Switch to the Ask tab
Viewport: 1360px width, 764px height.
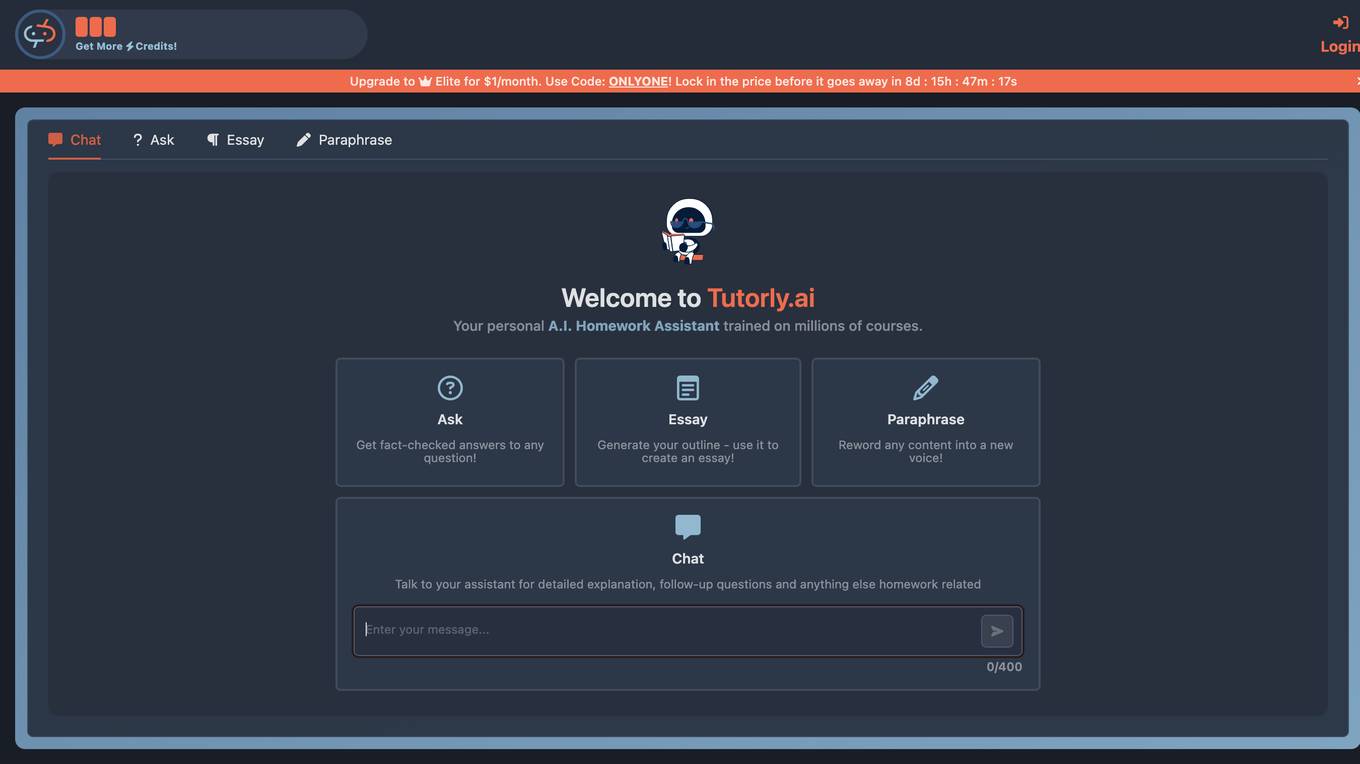point(153,140)
